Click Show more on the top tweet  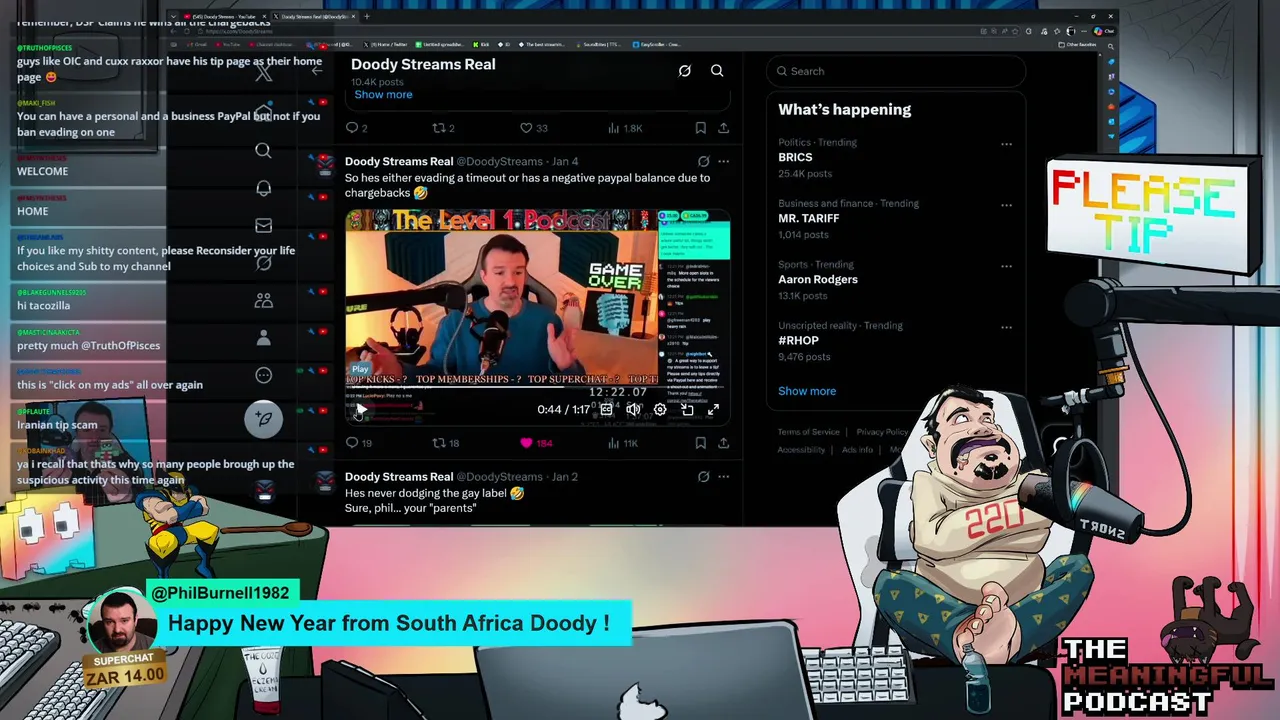pyautogui.click(x=383, y=94)
